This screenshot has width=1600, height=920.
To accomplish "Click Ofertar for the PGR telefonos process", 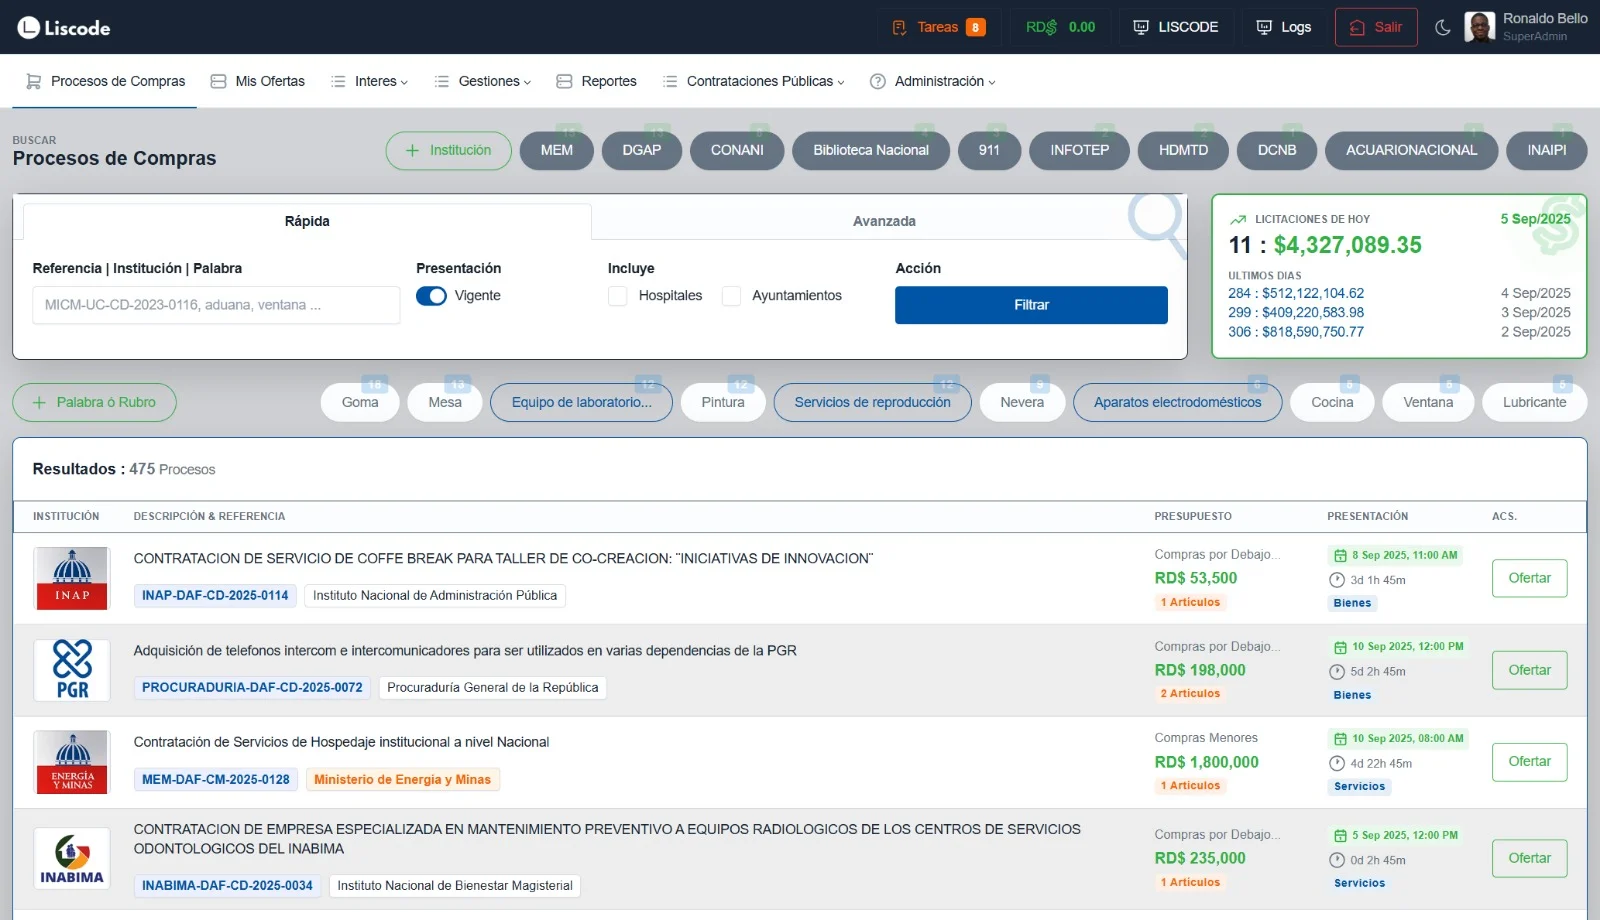I will (x=1529, y=670).
